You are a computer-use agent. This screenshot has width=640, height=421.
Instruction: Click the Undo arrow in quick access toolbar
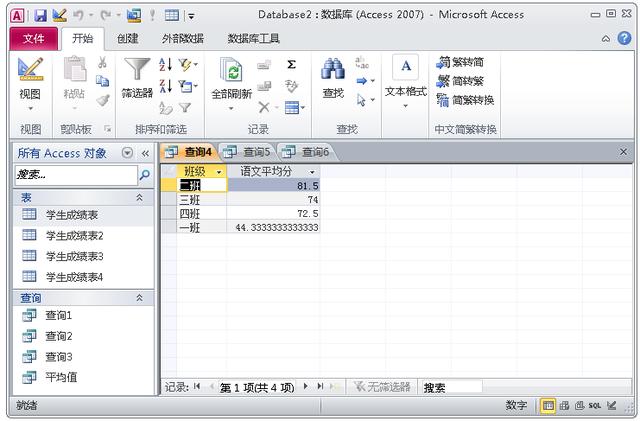pyautogui.click(x=78, y=16)
